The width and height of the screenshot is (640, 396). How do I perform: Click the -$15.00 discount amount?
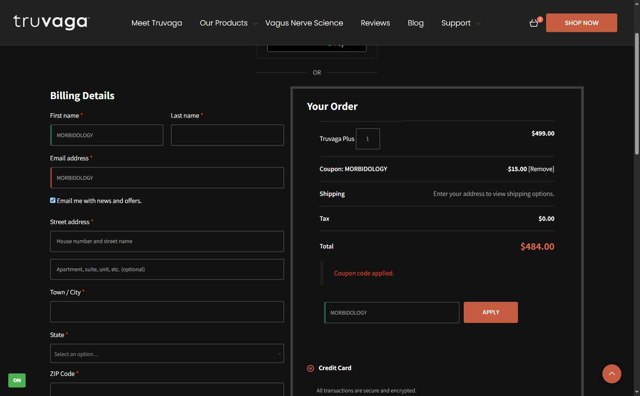(517, 169)
